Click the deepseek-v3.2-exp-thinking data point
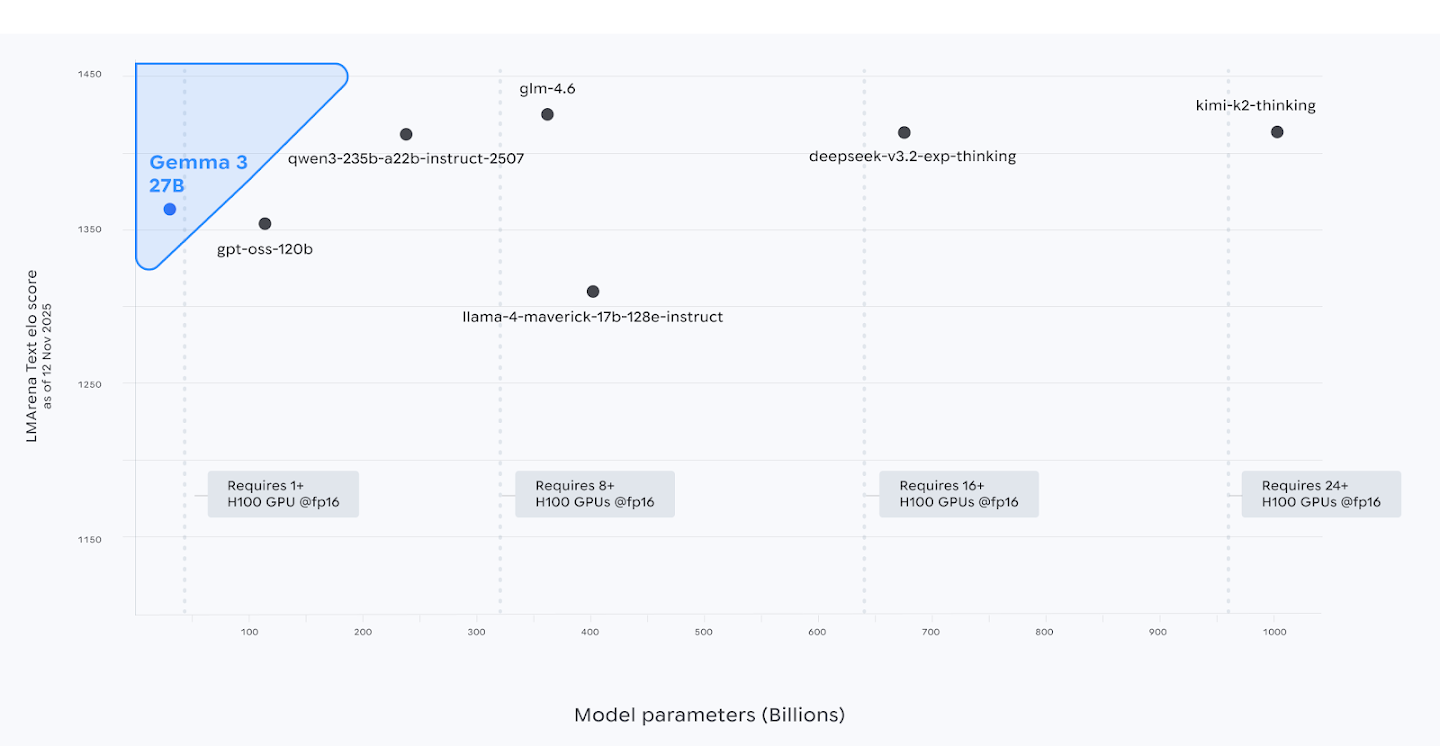Screen dimensions: 1440x746 point(904,132)
